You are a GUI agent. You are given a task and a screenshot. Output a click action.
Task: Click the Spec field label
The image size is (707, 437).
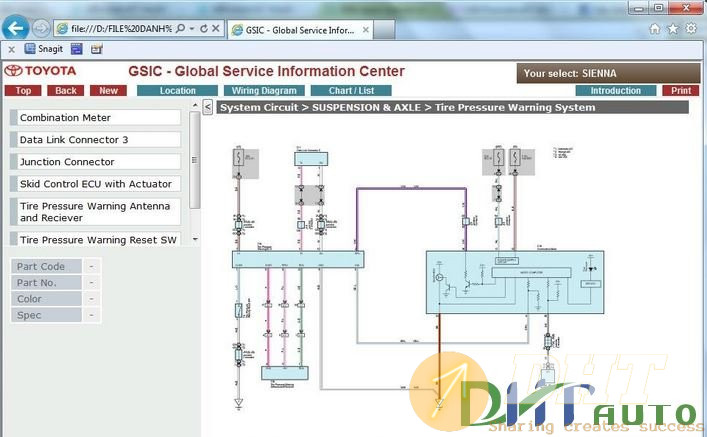[46, 315]
